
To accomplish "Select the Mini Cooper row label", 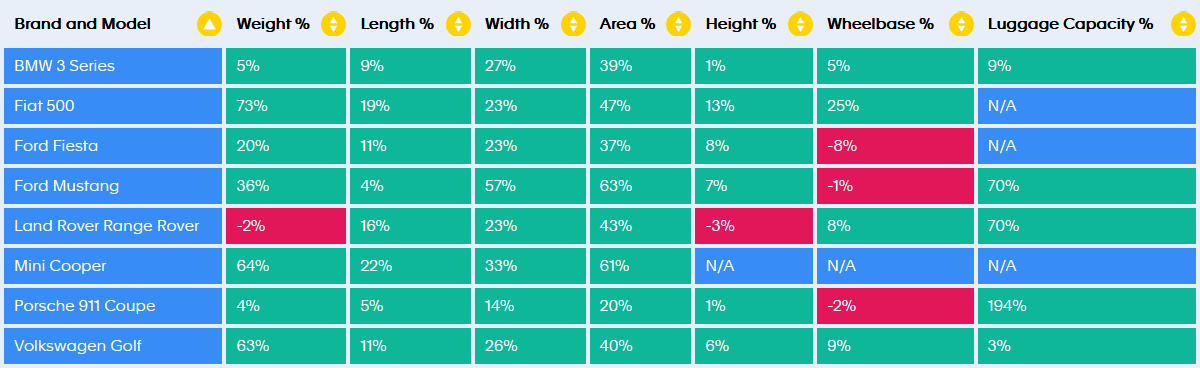I will 113,266.
